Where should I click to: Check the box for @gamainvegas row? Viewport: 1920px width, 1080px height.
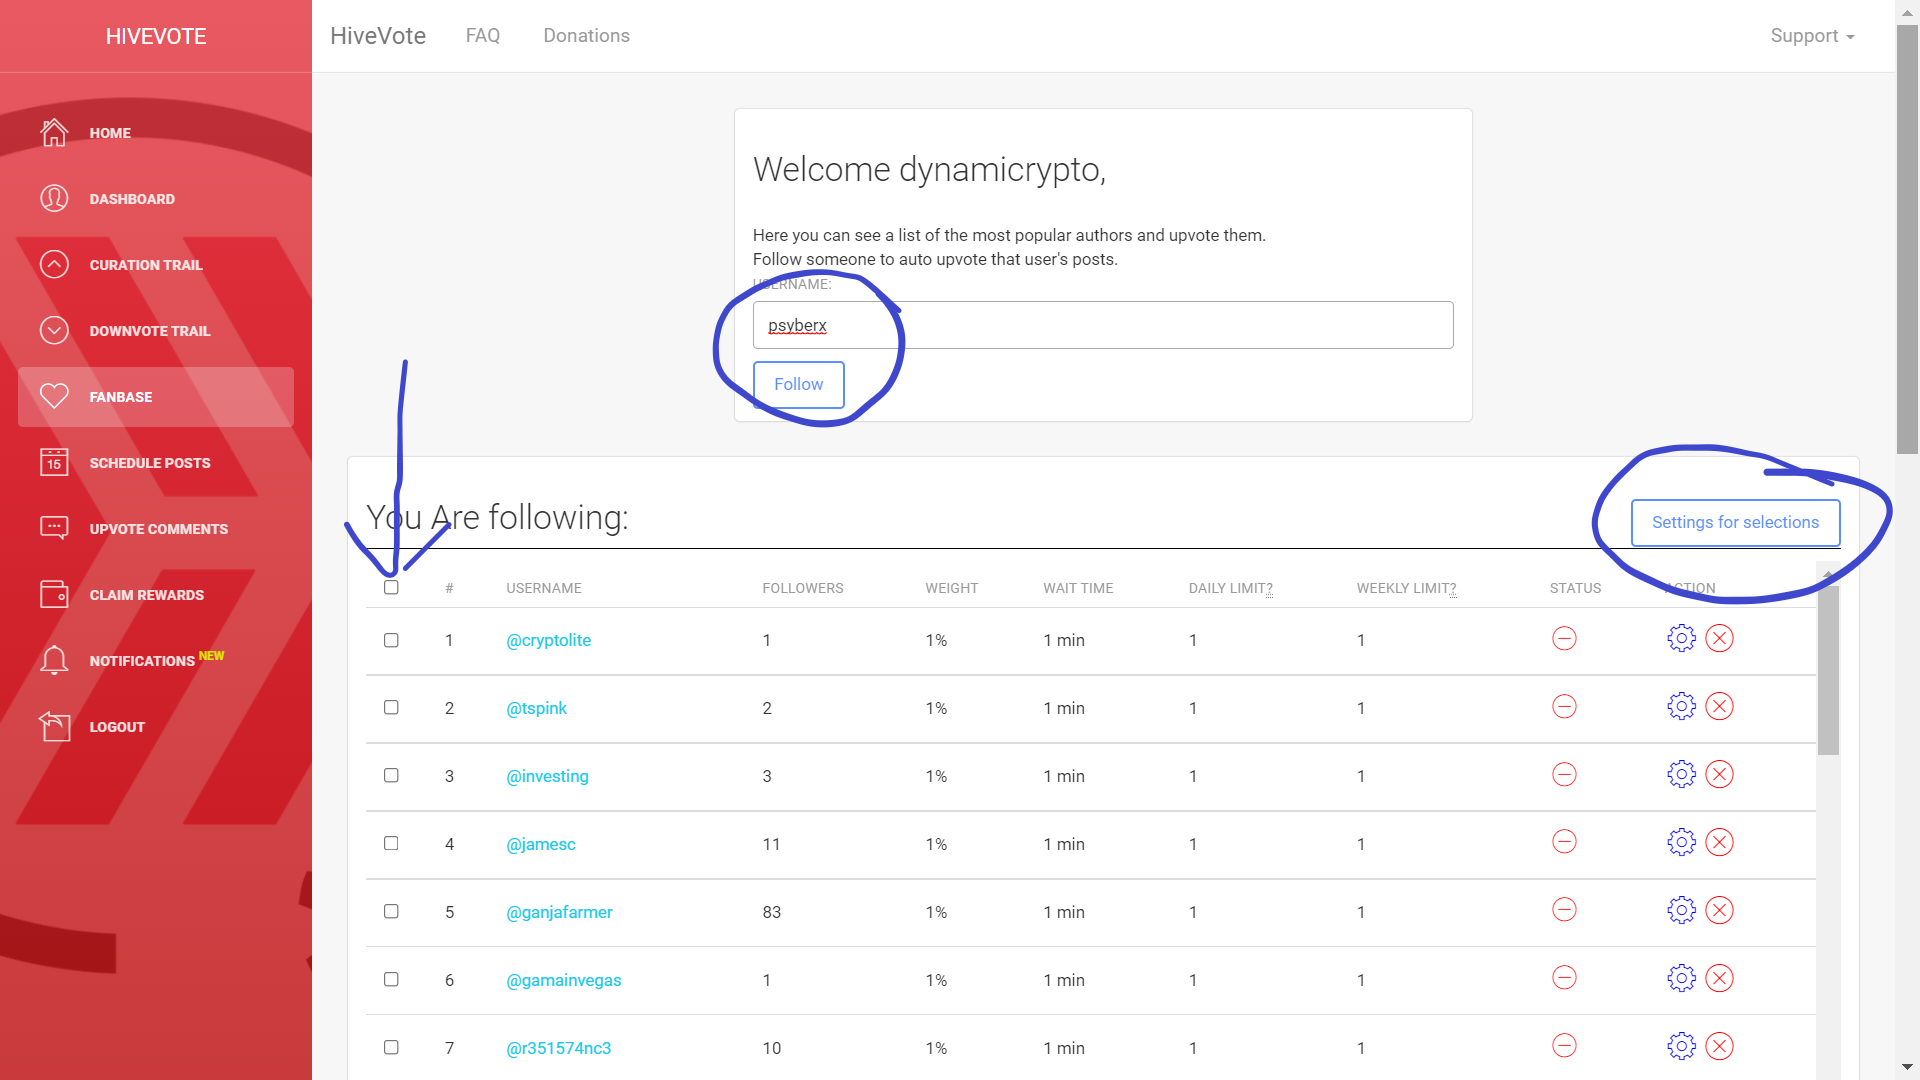click(391, 979)
